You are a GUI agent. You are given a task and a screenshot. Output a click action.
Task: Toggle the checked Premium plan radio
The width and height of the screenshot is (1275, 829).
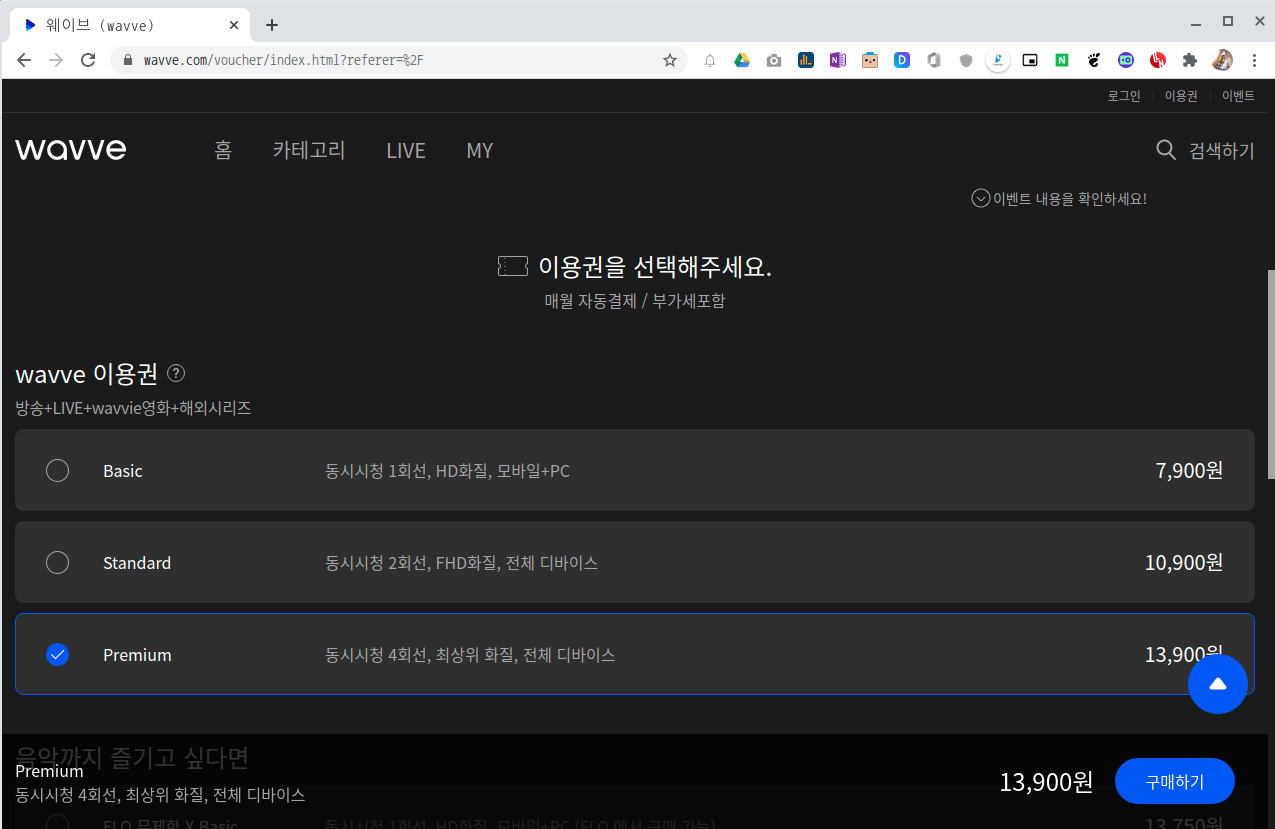click(x=58, y=655)
